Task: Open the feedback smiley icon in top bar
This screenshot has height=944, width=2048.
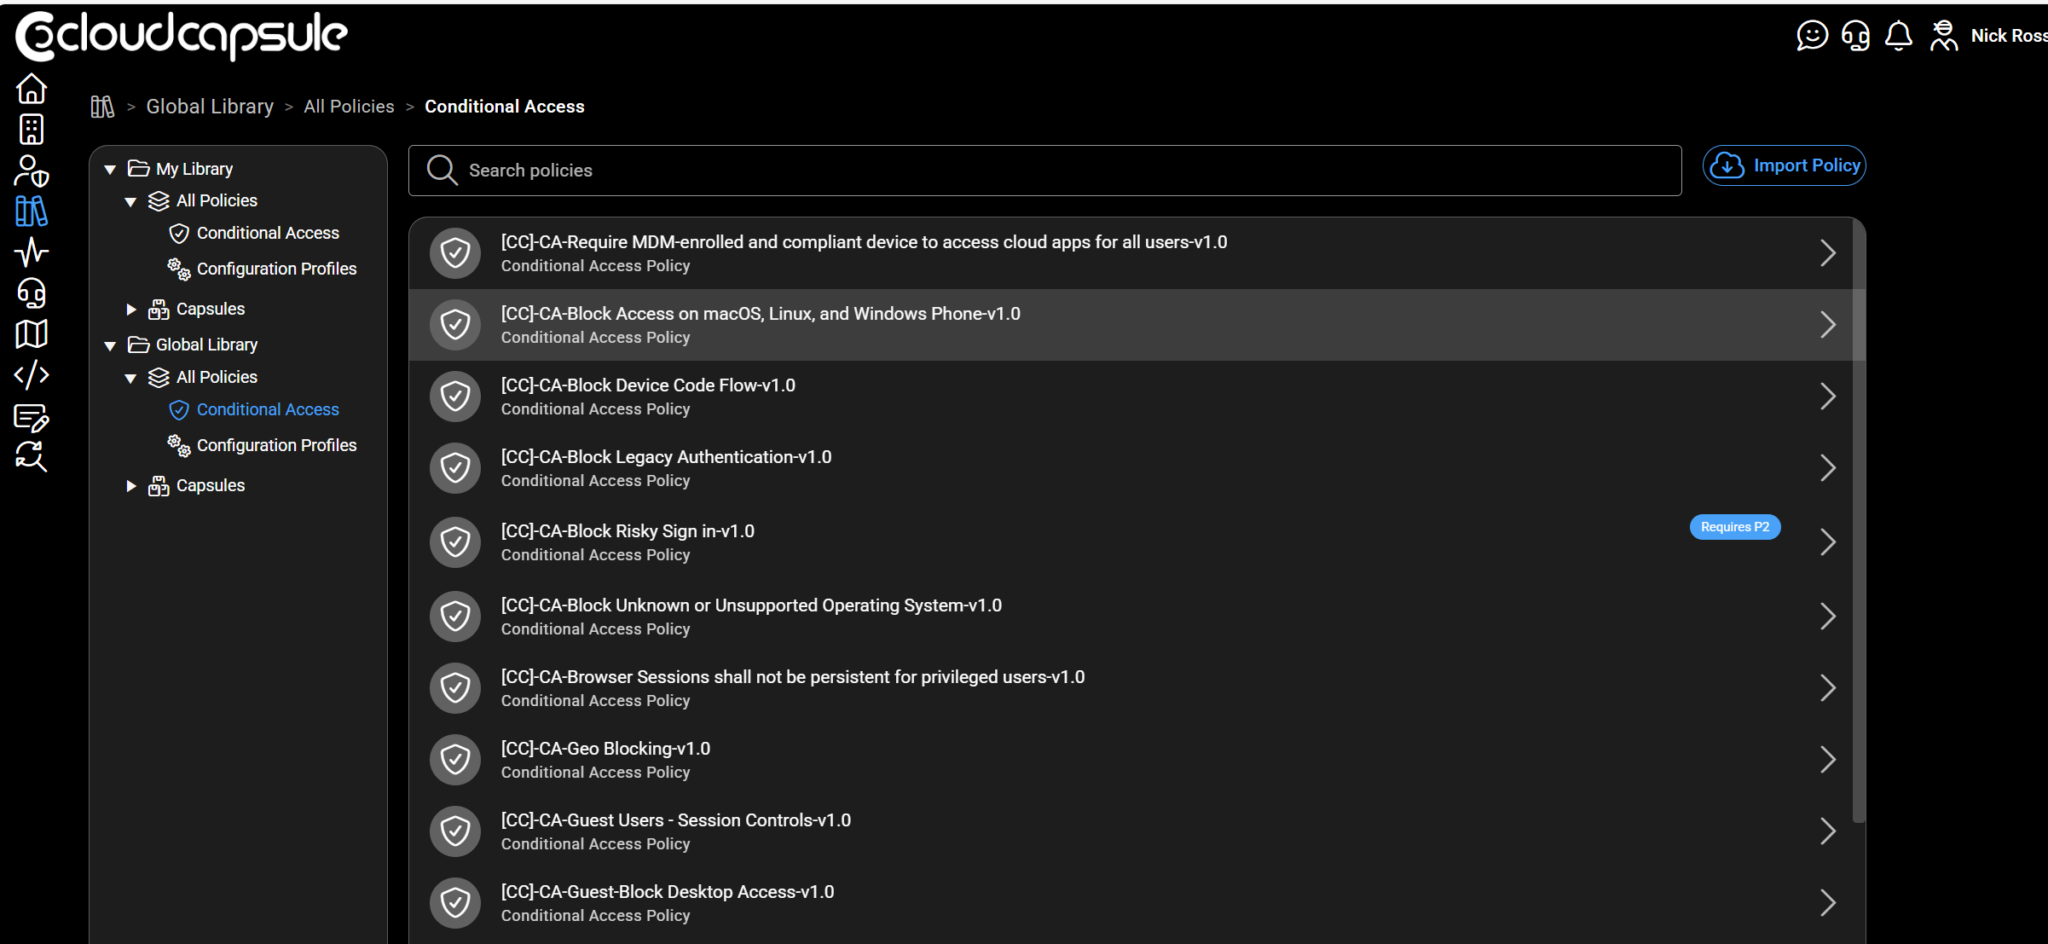Action: (x=1813, y=35)
